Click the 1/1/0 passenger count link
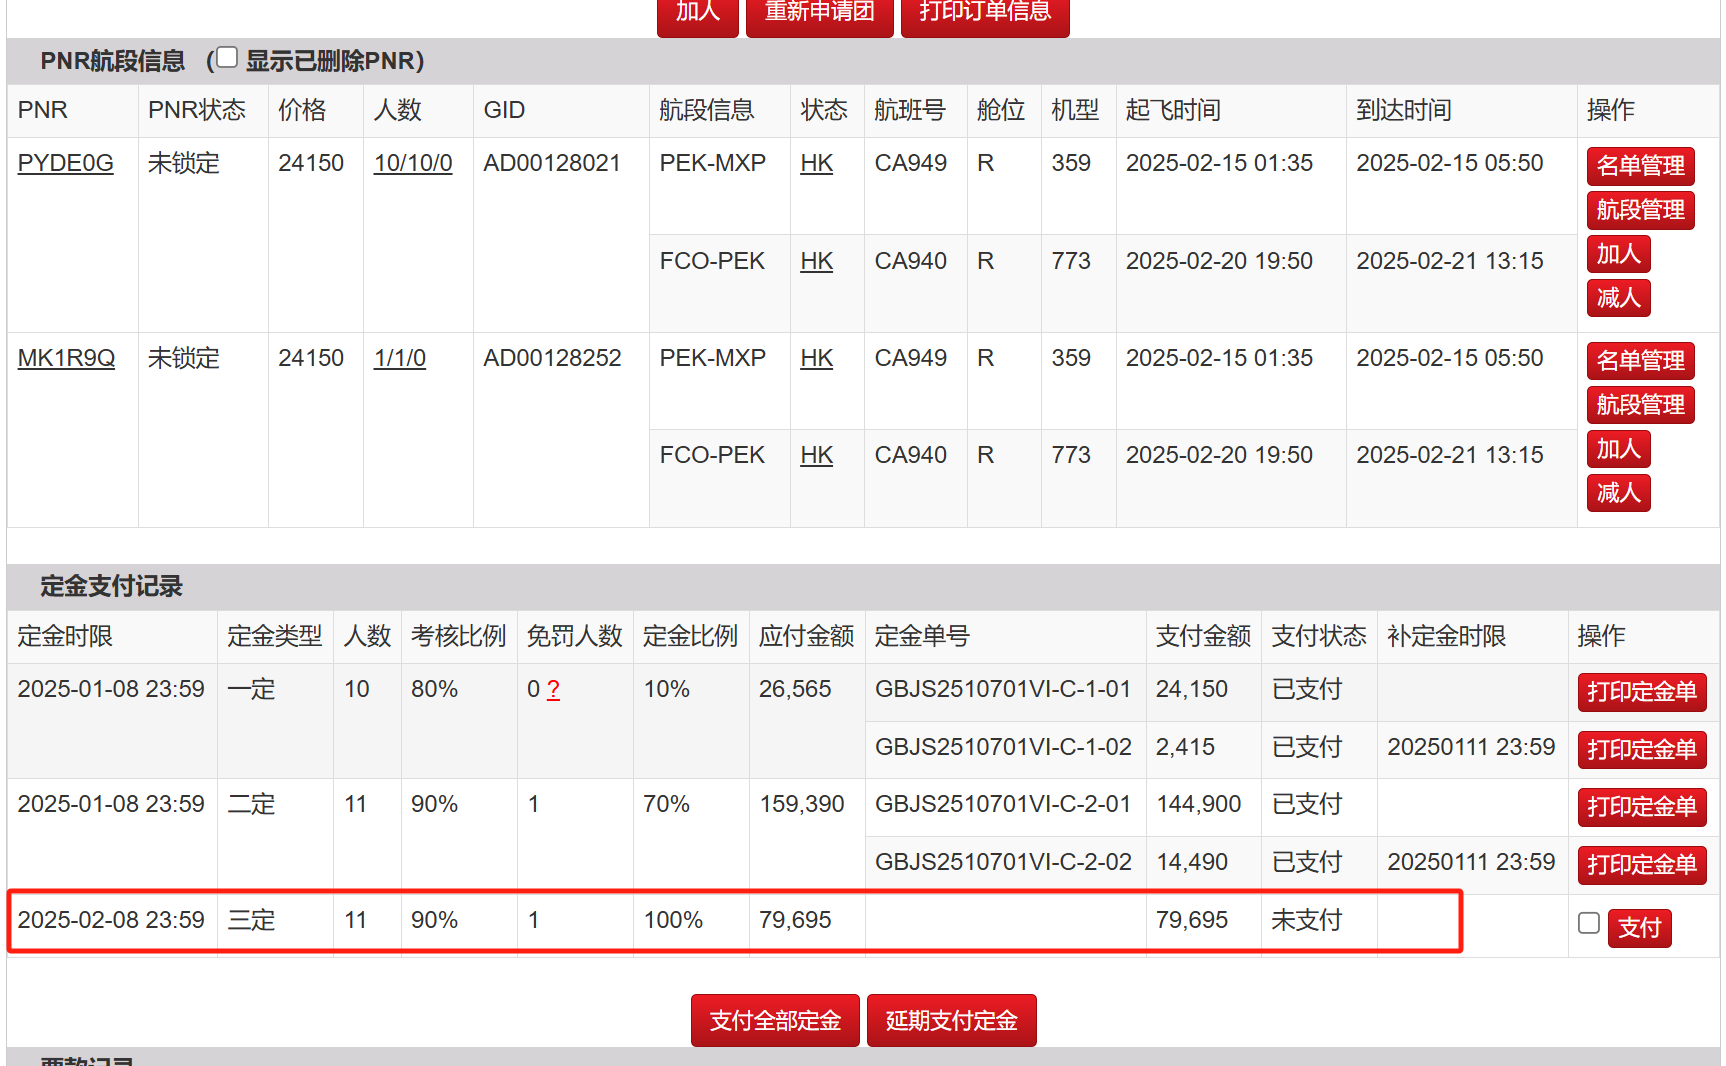The width and height of the screenshot is (1726, 1066). point(399,358)
